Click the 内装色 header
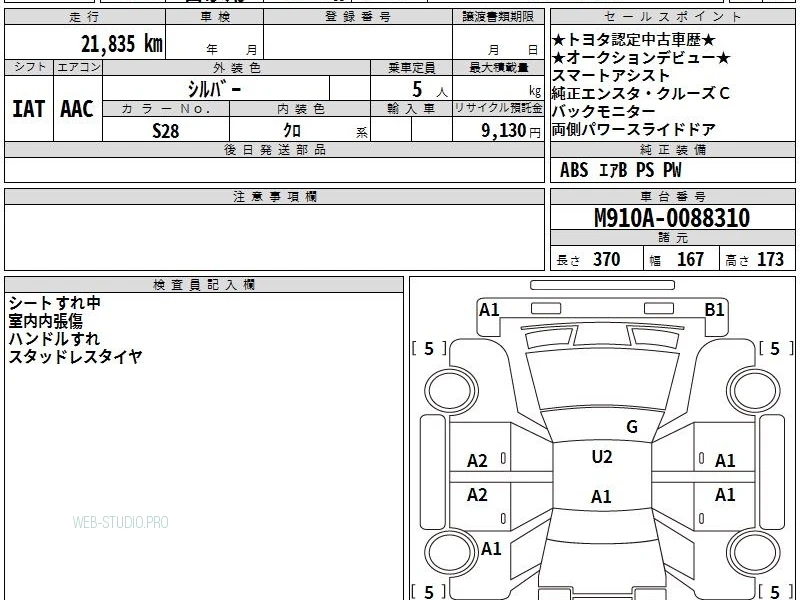This screenshot has height=600, width=800. 301,109
